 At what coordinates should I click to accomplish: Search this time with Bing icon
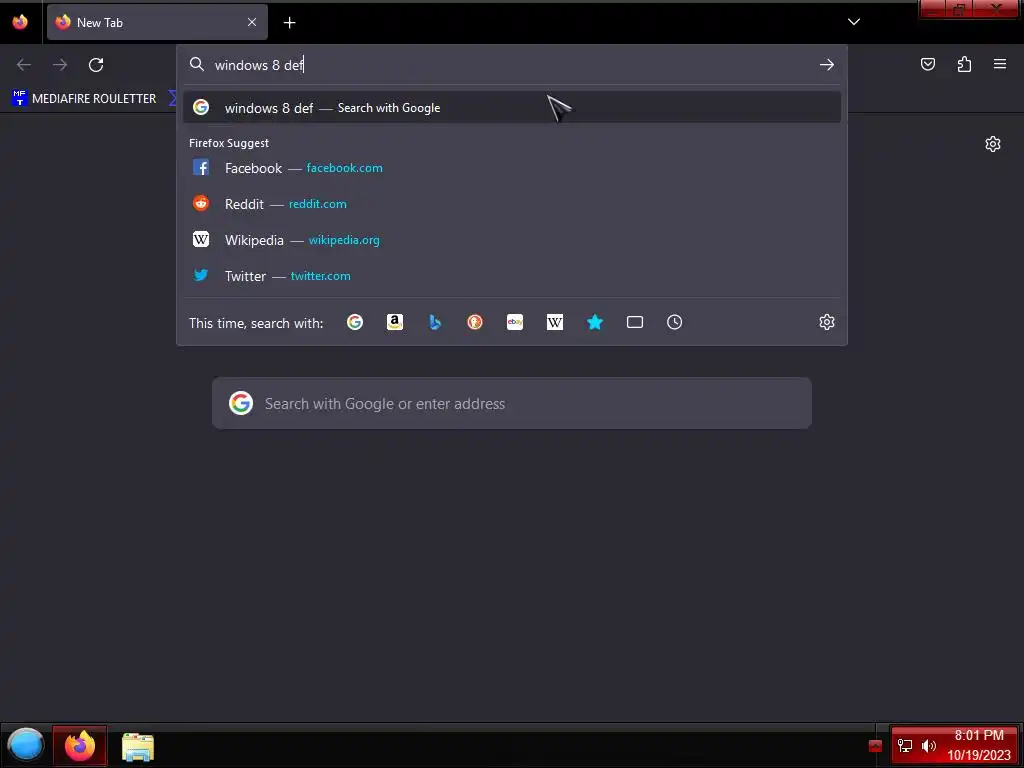pyautogui.click(x=435, y=322)
